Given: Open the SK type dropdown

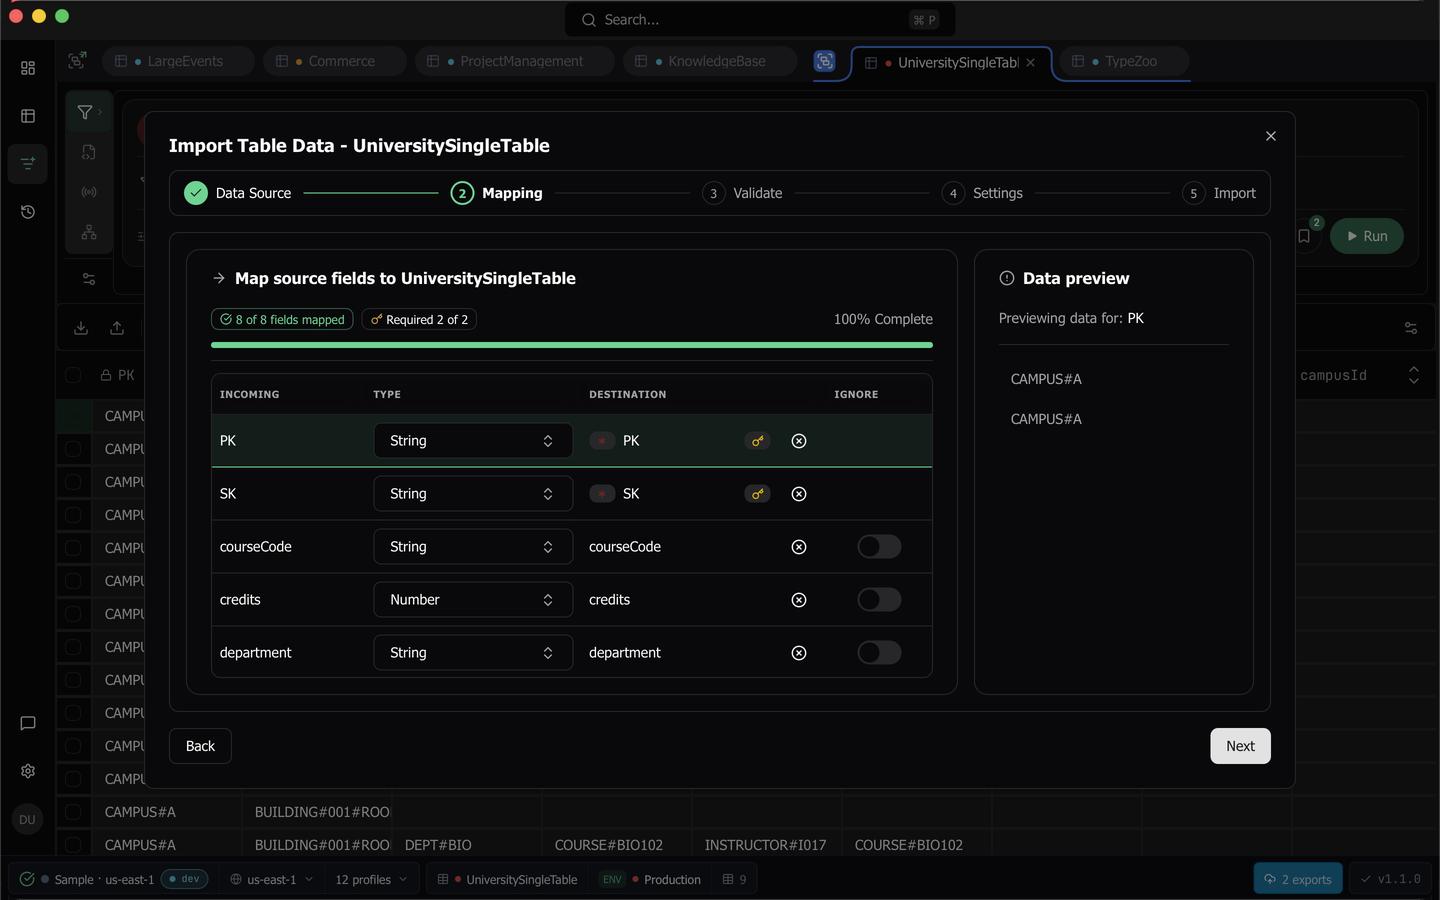Looking at the screenshot, I should pyautogui.click(x=473, y=494).
